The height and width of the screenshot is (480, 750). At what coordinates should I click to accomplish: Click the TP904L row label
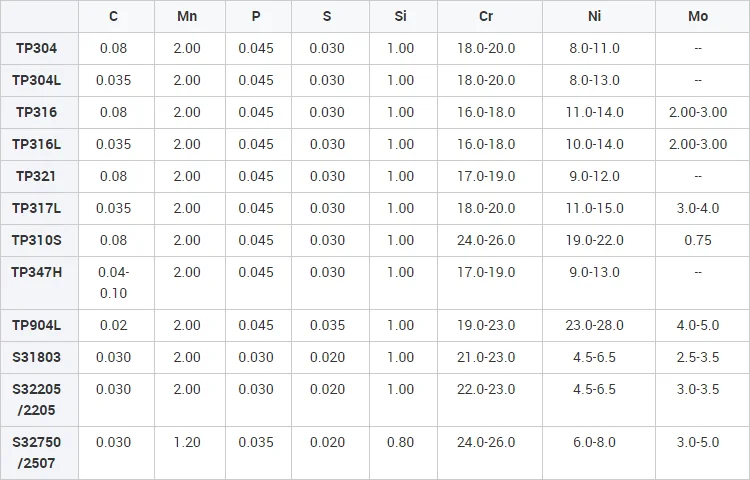pos(36,325)
